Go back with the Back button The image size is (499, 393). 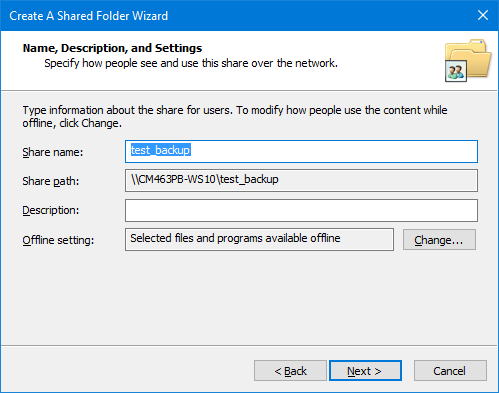tap(290, 370)
